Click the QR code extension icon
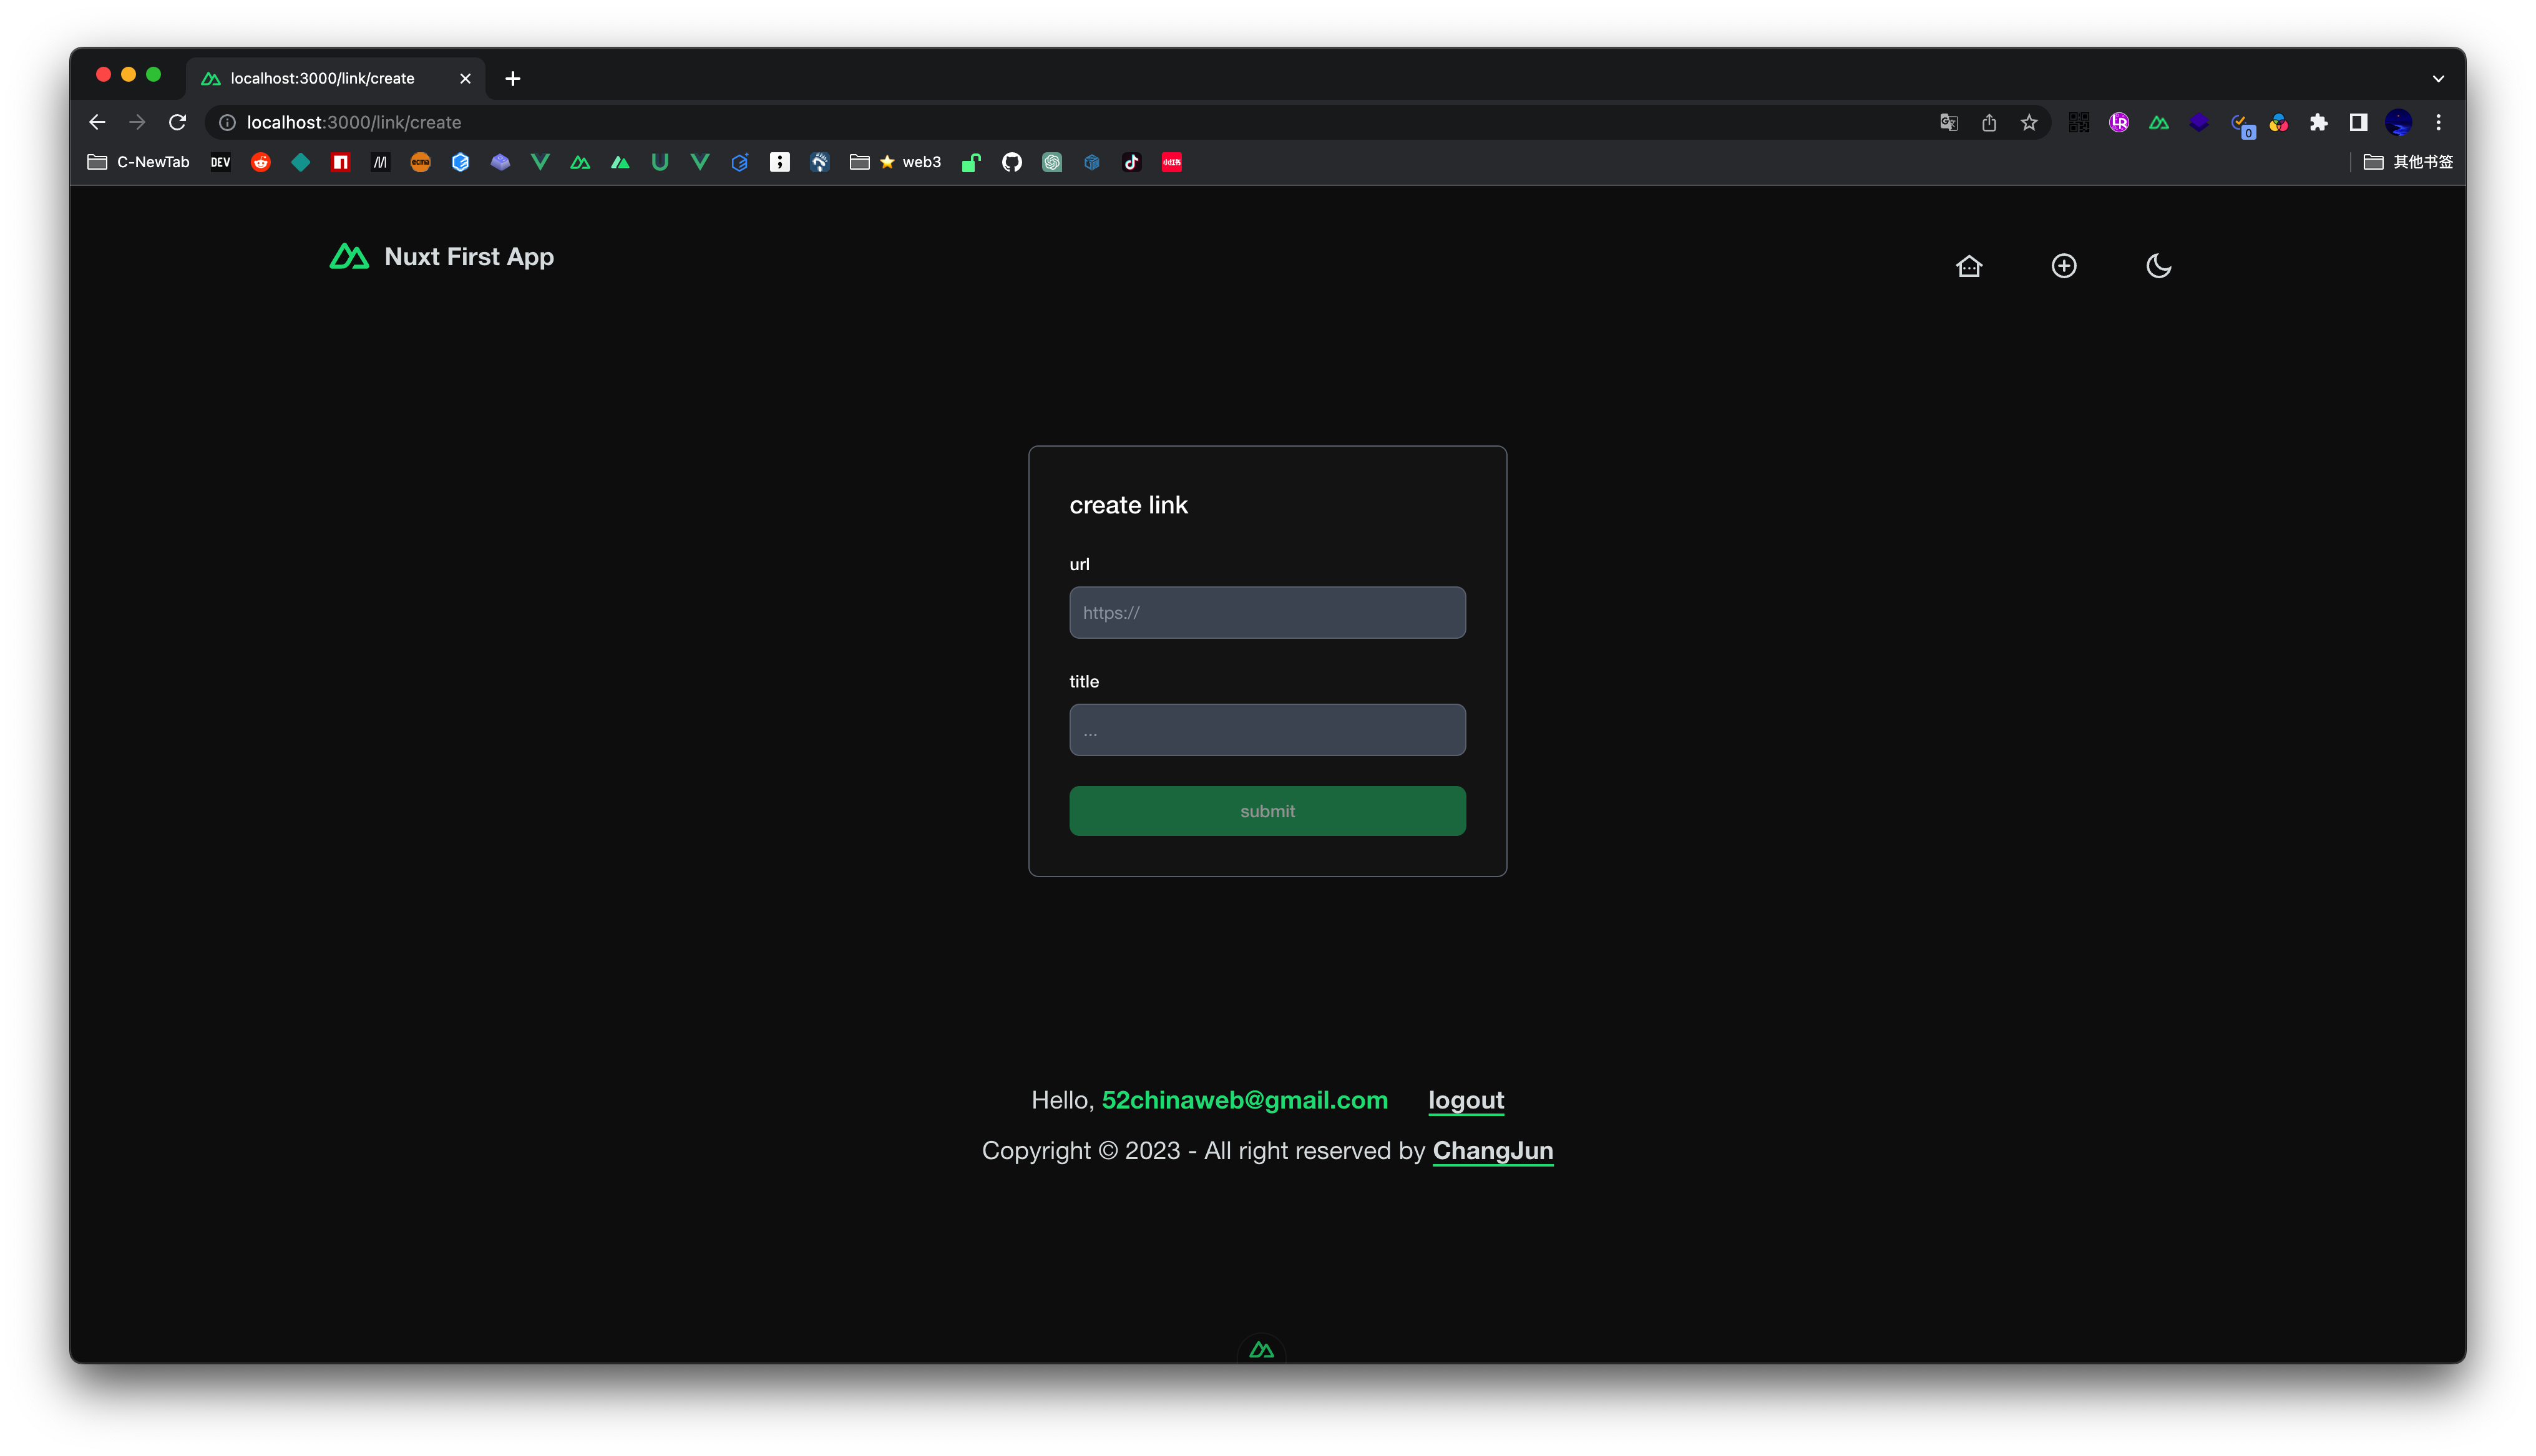2536x1456 pixels. [x=2078, y=122]
